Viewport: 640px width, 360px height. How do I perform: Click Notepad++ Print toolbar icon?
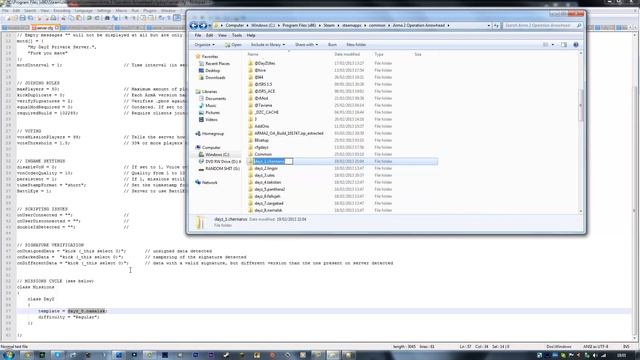click(53, 18)
